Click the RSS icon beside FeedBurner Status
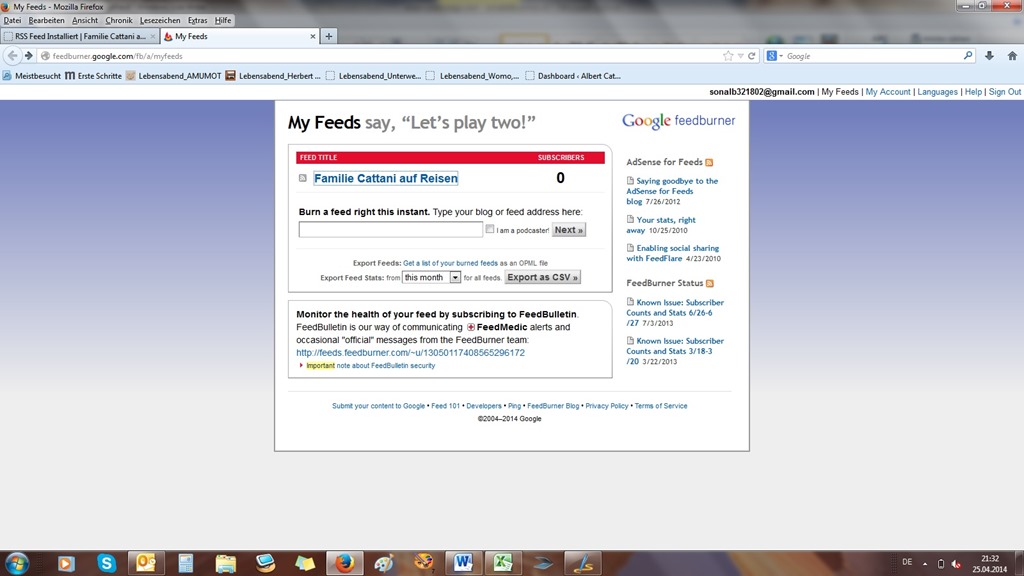The image size is (1024, 576). [711, 284]
